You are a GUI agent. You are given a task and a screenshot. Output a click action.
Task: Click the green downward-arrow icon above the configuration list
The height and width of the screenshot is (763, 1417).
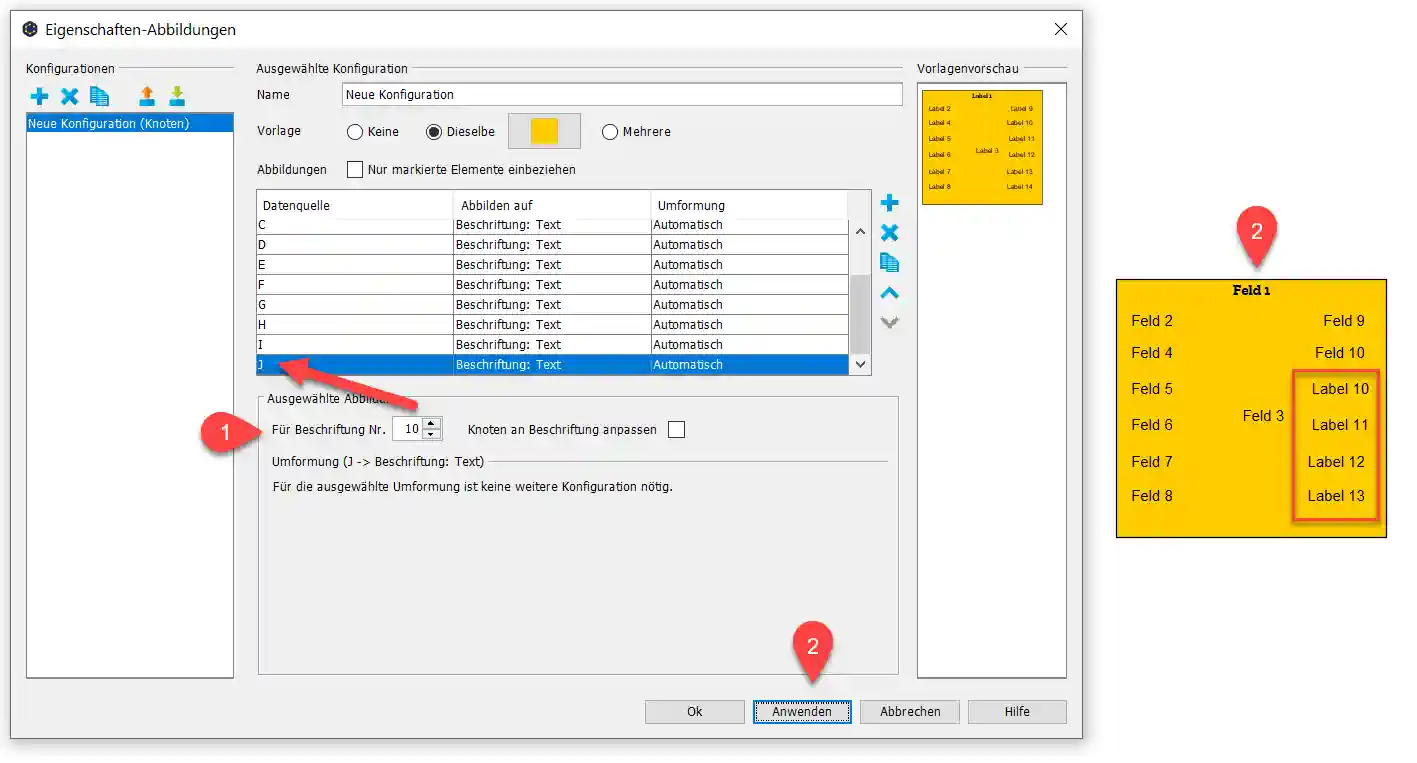[177, 96]
